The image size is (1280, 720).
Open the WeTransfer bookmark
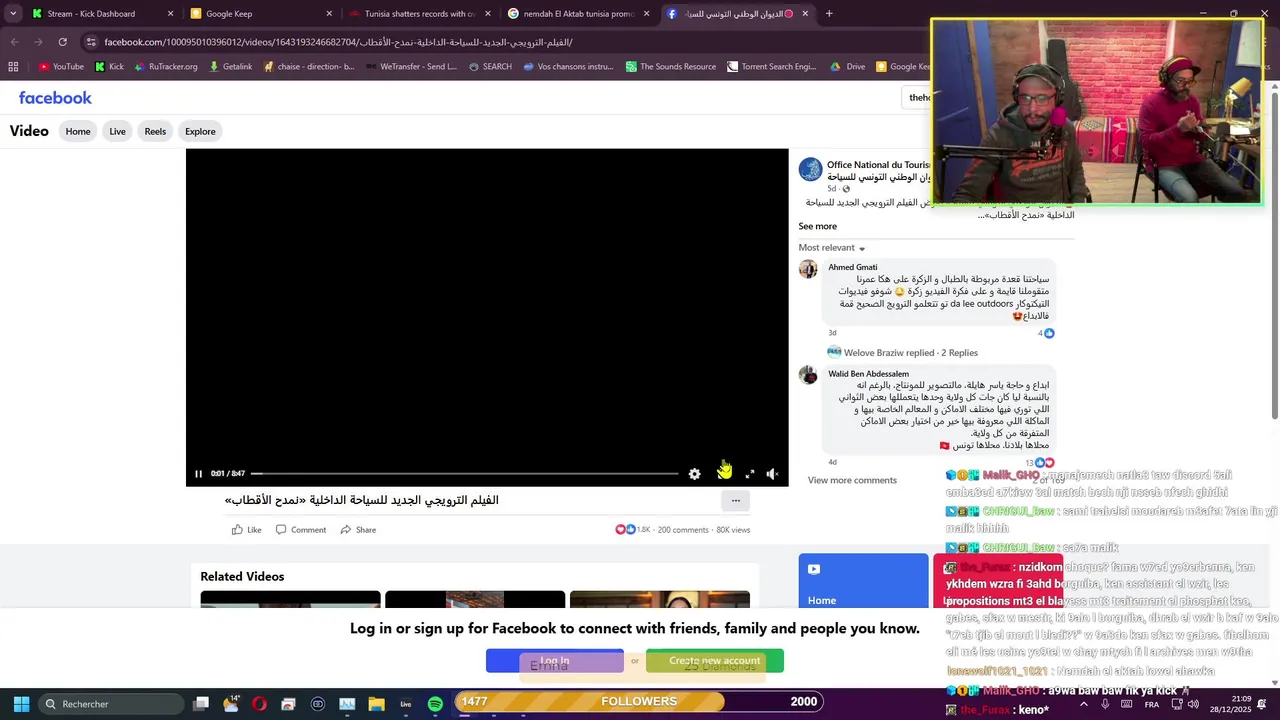pyautogui.click(x=411, y=67)
